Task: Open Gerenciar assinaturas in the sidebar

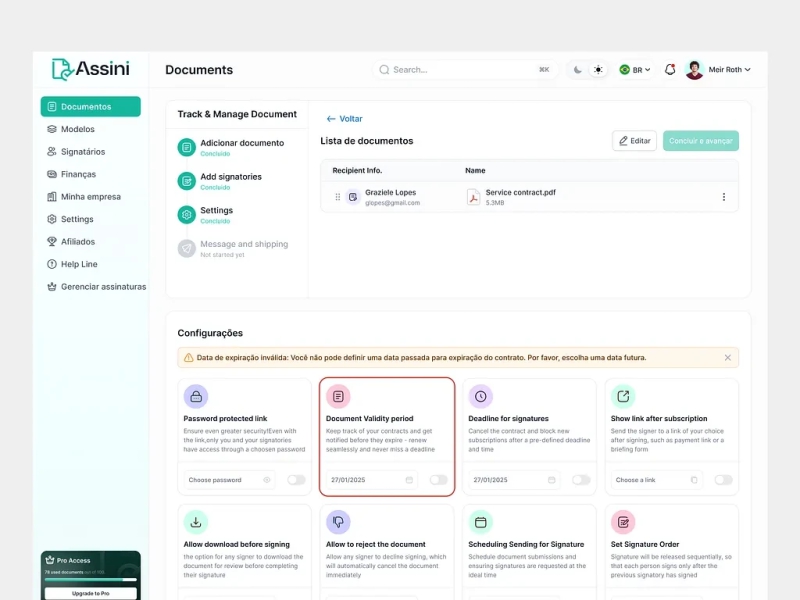Action: pyautogui.click(x=96, y=286)
